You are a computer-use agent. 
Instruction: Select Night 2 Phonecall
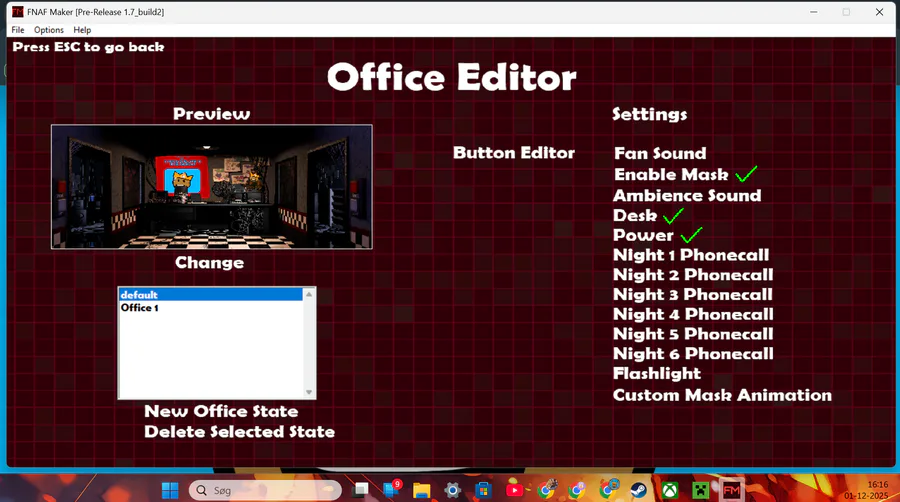[x=693, y=275]
